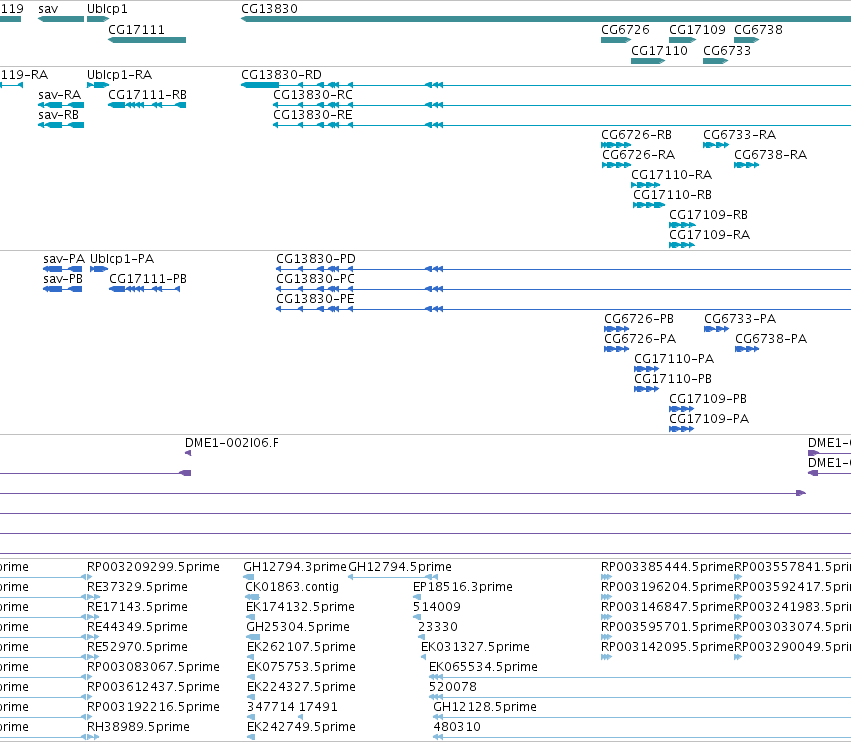Select the CG6738-RA transcript glyph
This screenshot has height=742, width=851.
(x=746, y=165)
